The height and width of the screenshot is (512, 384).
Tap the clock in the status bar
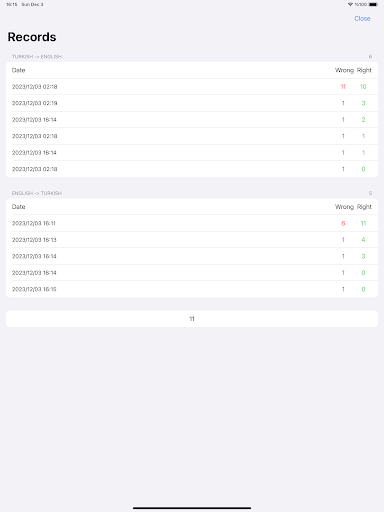[12, 4]
